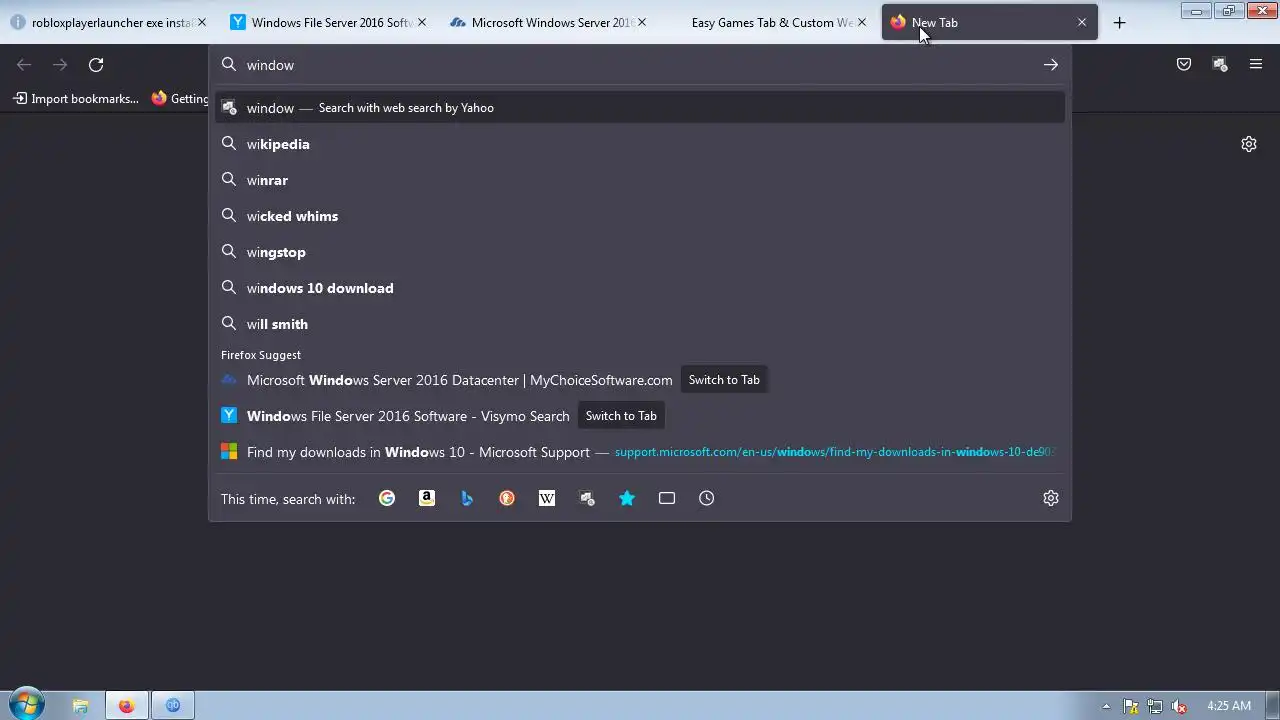Reload the current page
1280x720 pixels.
coord(96,65)
